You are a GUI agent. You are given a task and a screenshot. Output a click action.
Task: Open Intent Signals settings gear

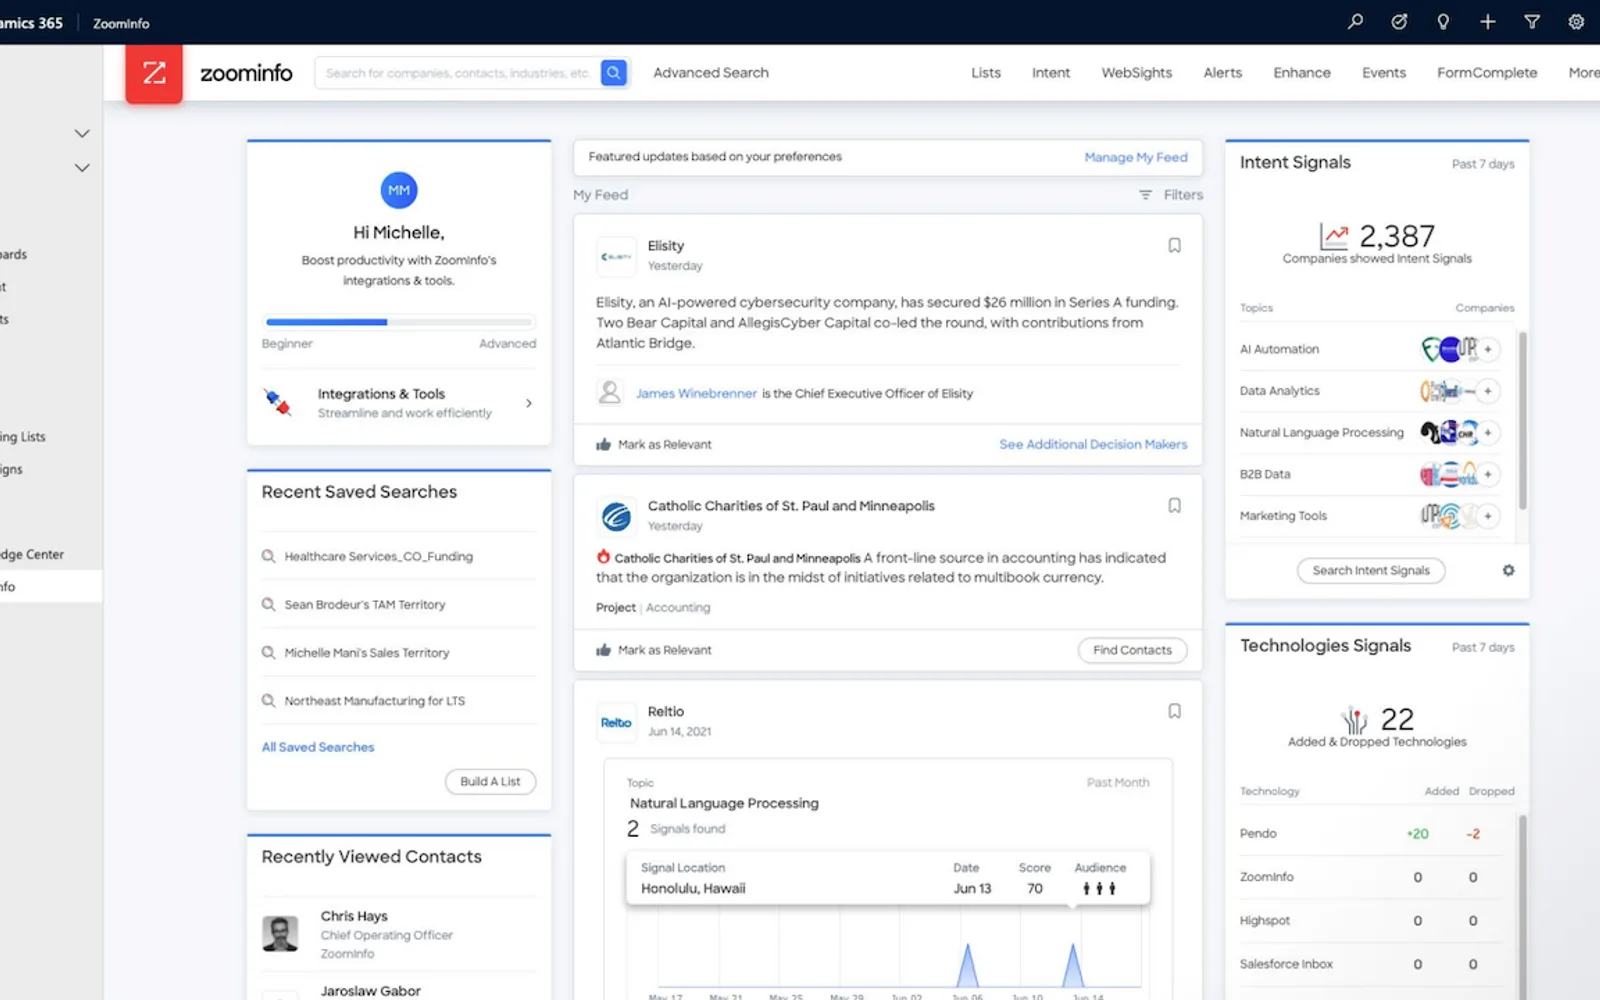(x=1508, y=570)
